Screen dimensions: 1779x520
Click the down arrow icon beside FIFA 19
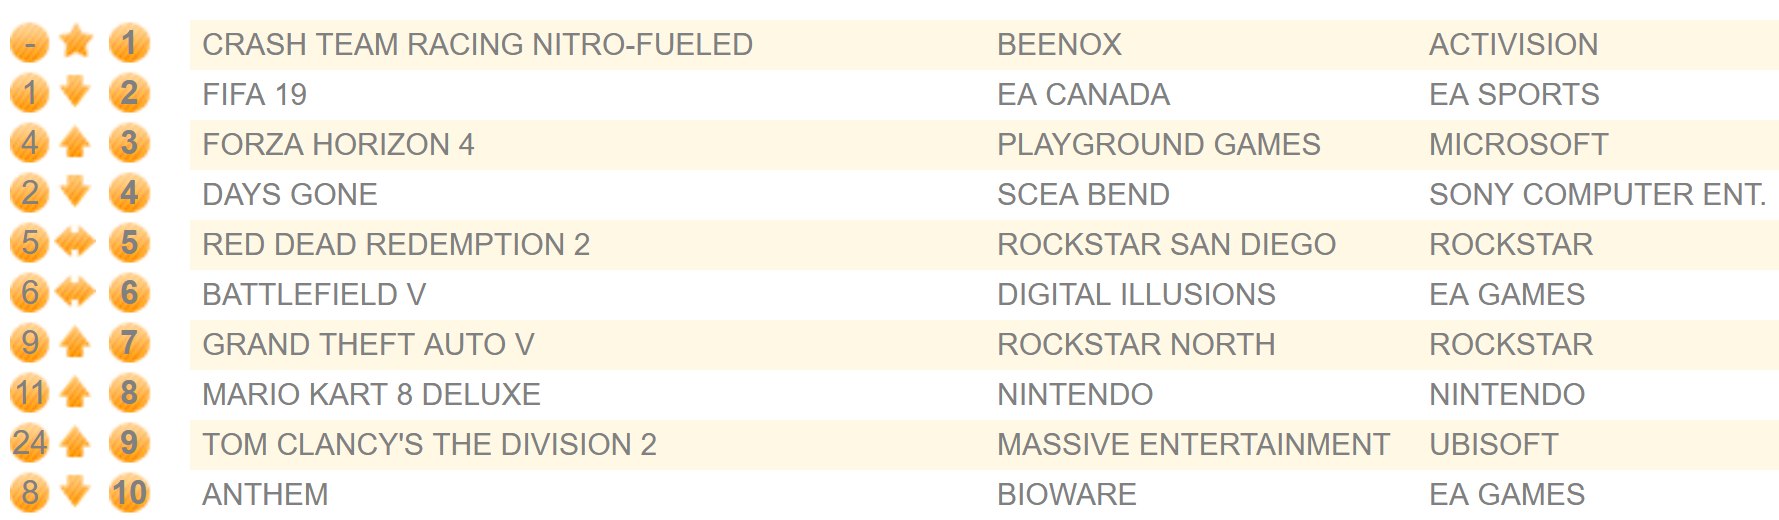pos(75,91)
